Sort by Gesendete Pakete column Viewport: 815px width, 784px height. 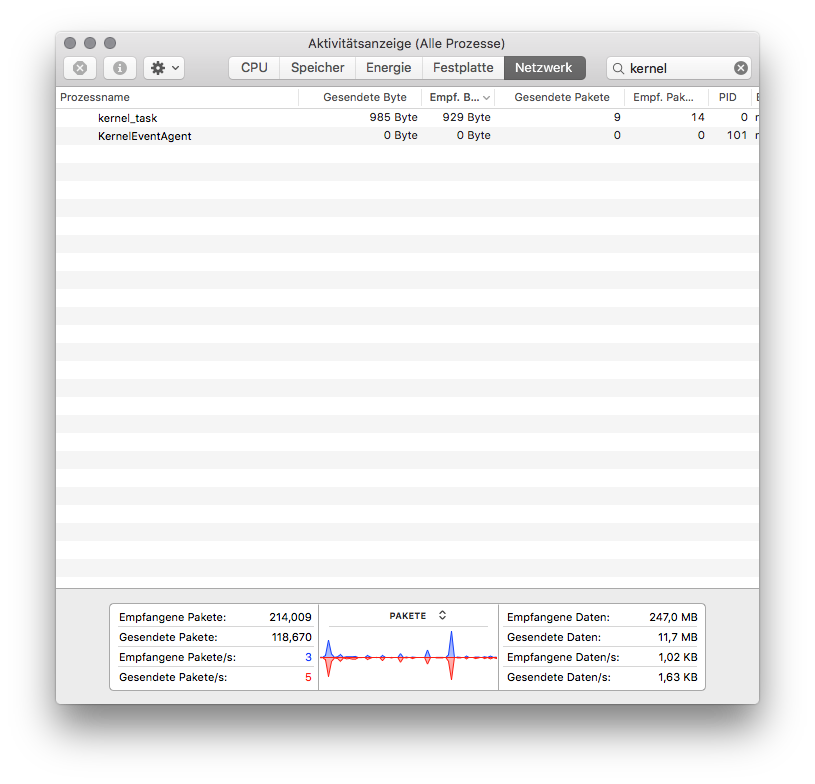pyautogui.click(x=561, y=97)
